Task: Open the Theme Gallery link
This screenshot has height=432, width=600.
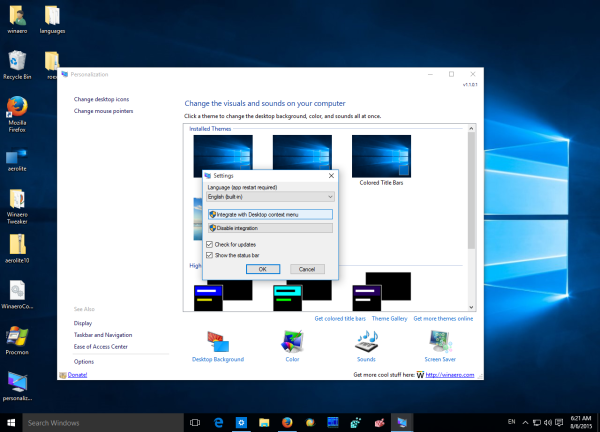Action: (390, 319)
